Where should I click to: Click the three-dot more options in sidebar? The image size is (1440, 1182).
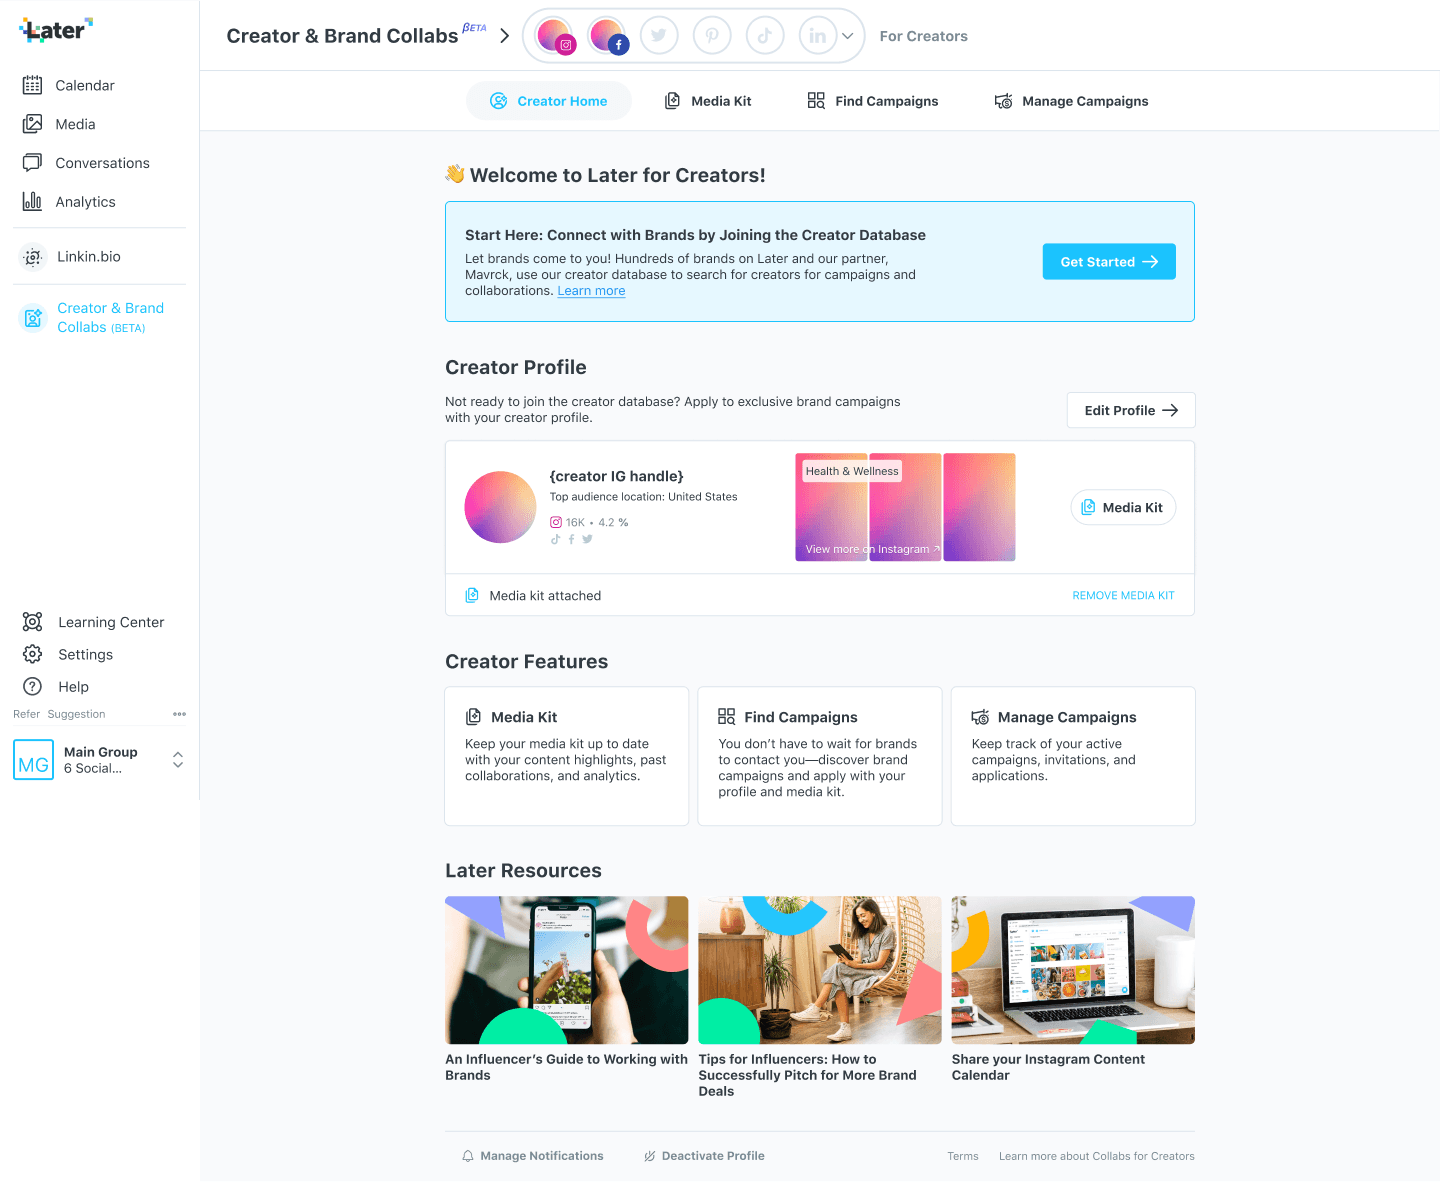179,714
